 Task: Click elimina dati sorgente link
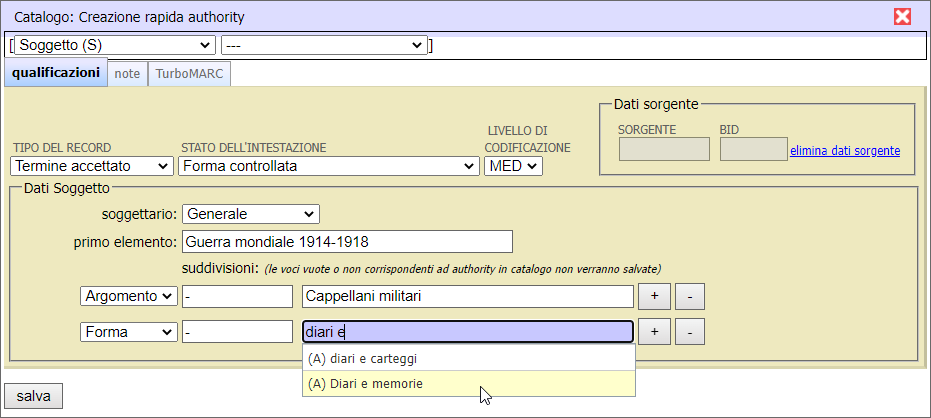[844, 151]
